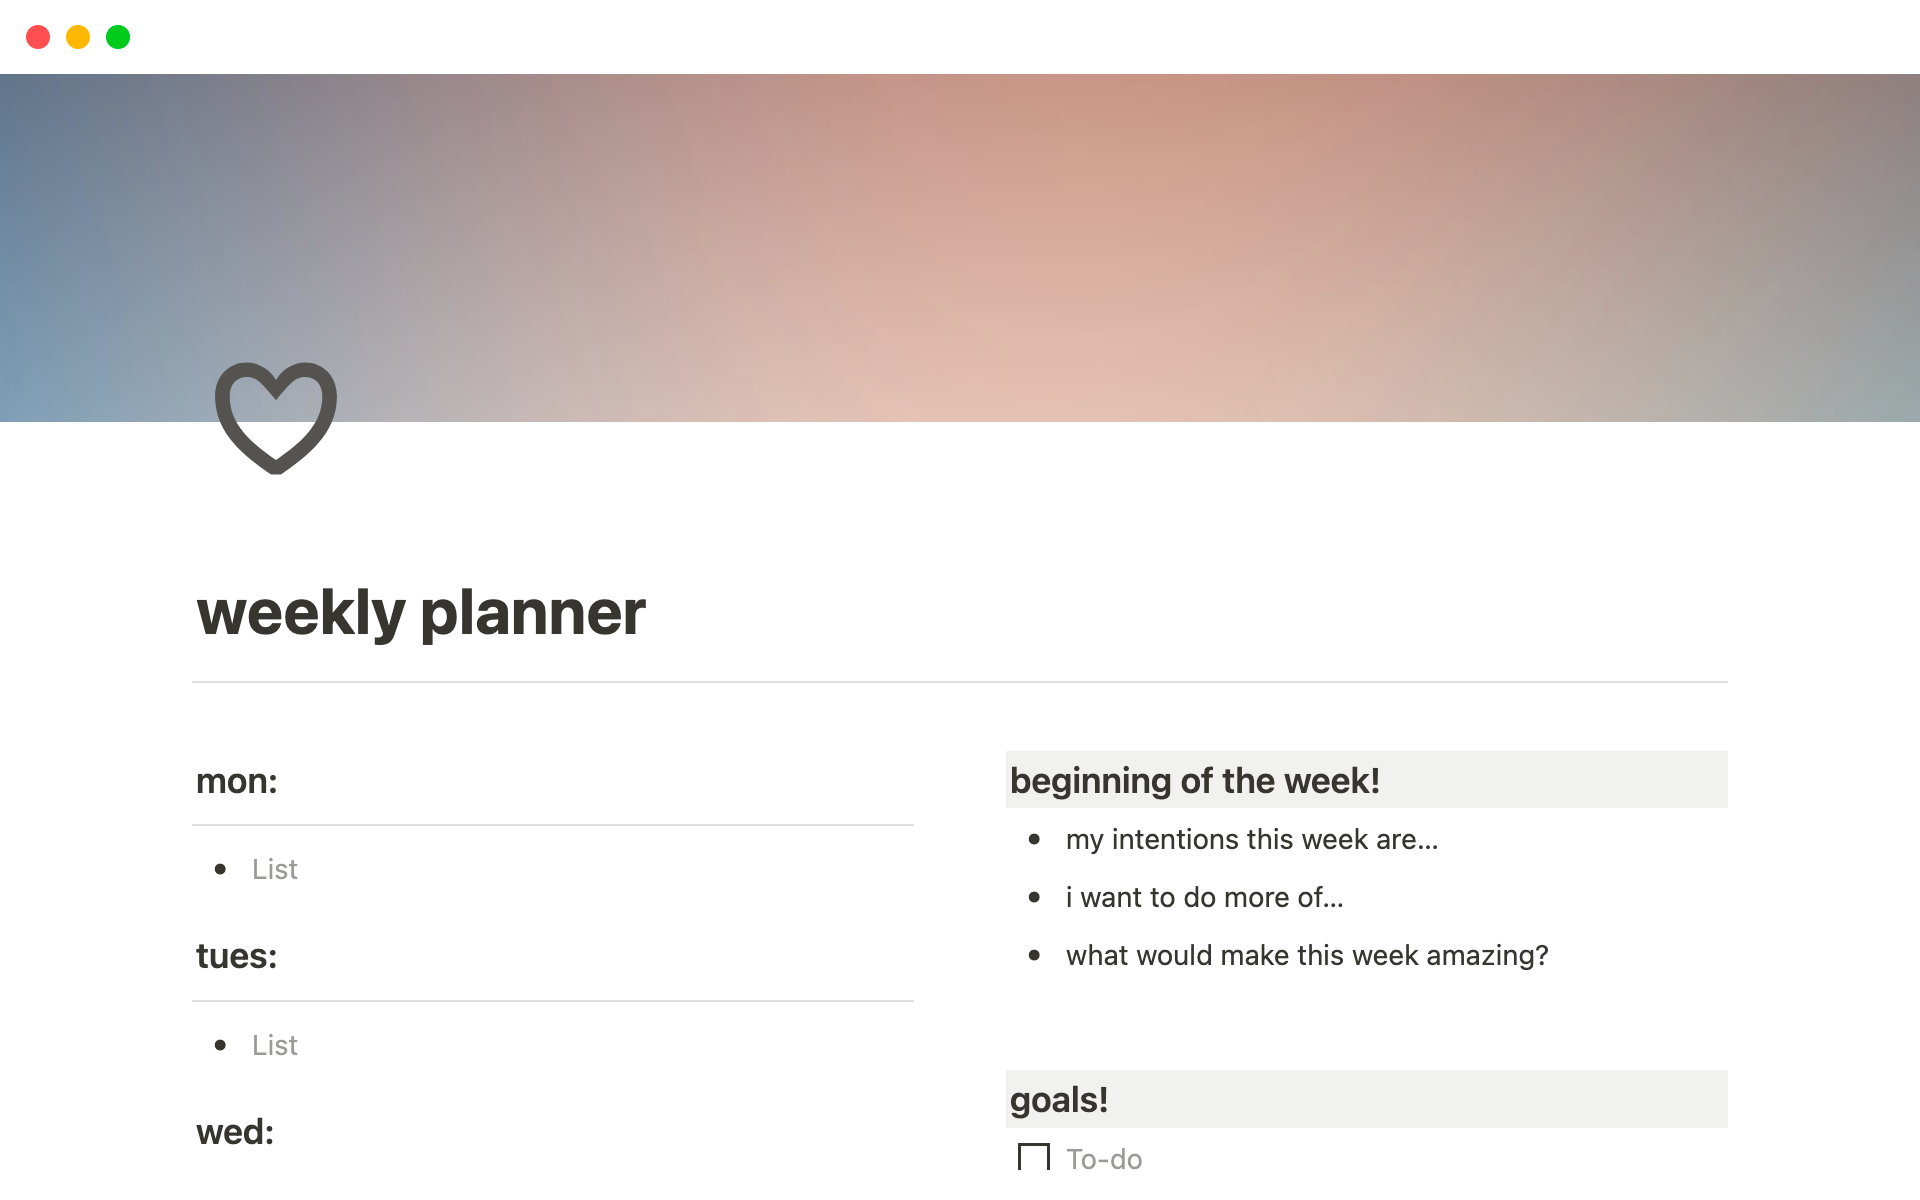This screenshot has width=1920, height=1200.
Task: Click the "beginning of the week!" heading block
Action: coord(1196,781)
